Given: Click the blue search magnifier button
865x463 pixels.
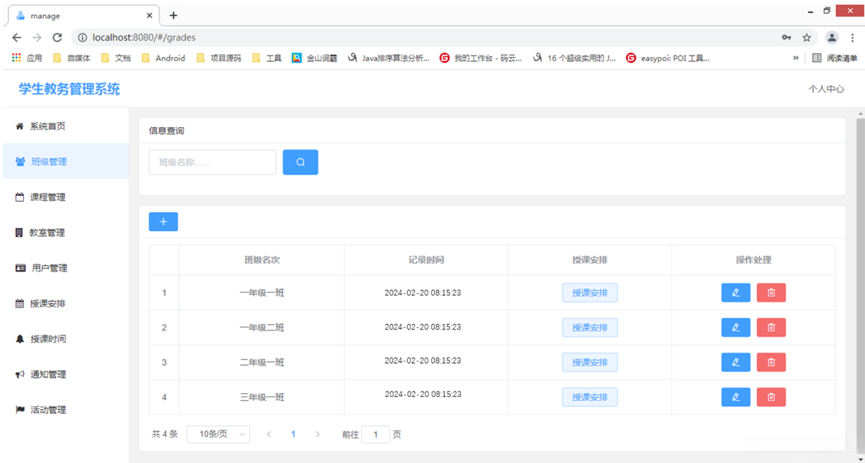Looking at the screenshot, I should point(300,162).
